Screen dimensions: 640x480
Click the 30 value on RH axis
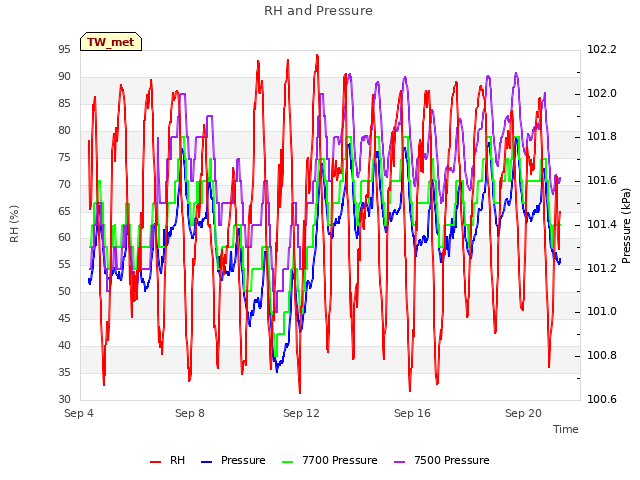(x=64, y=399)
